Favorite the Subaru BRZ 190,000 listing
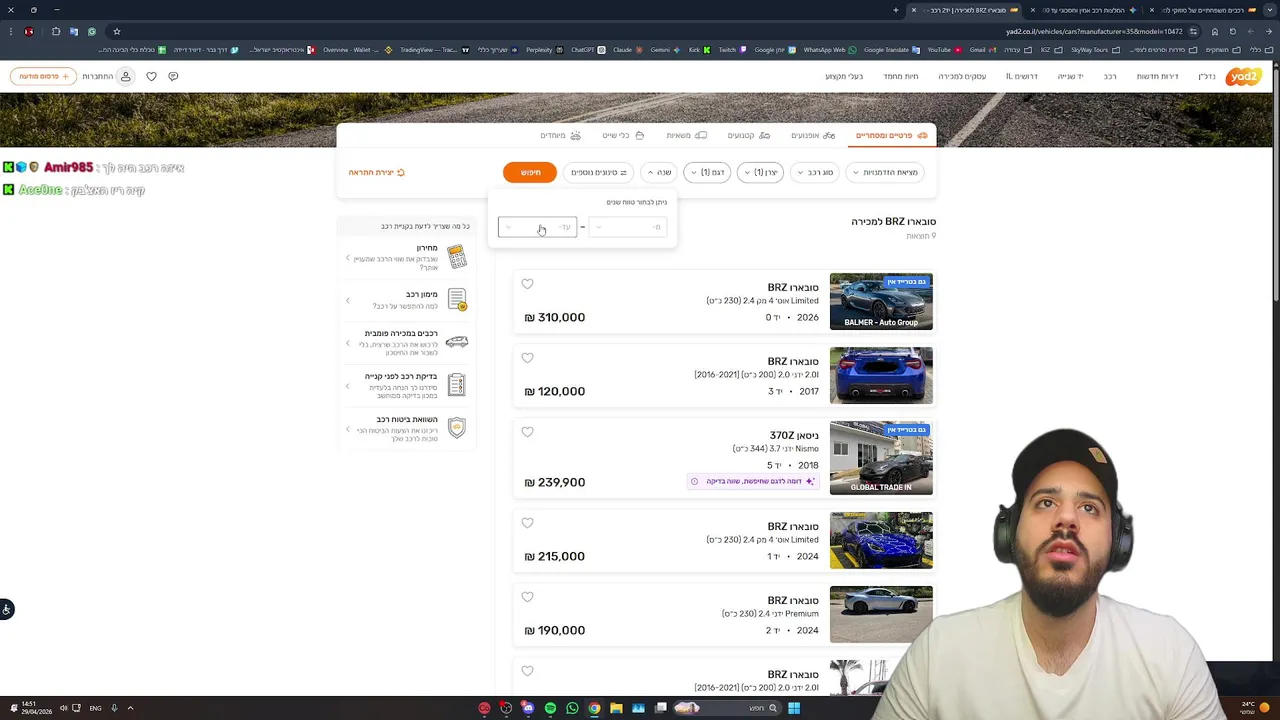 pyautogui.click(x=527, y=597)
